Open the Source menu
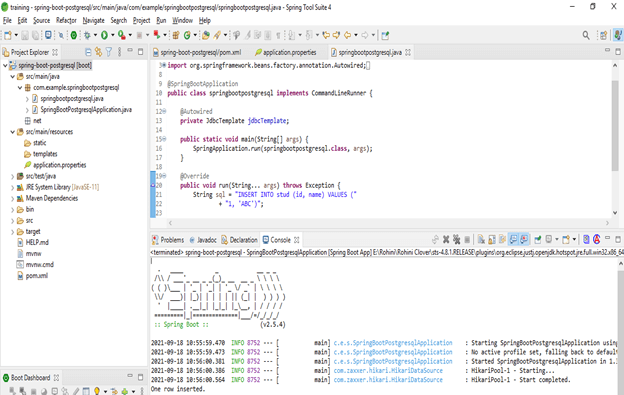 click(x=41, y=20)
